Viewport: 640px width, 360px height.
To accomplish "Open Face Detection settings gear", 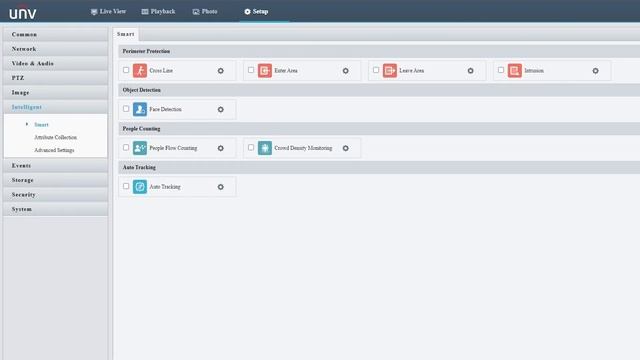I will pos(220,109).
